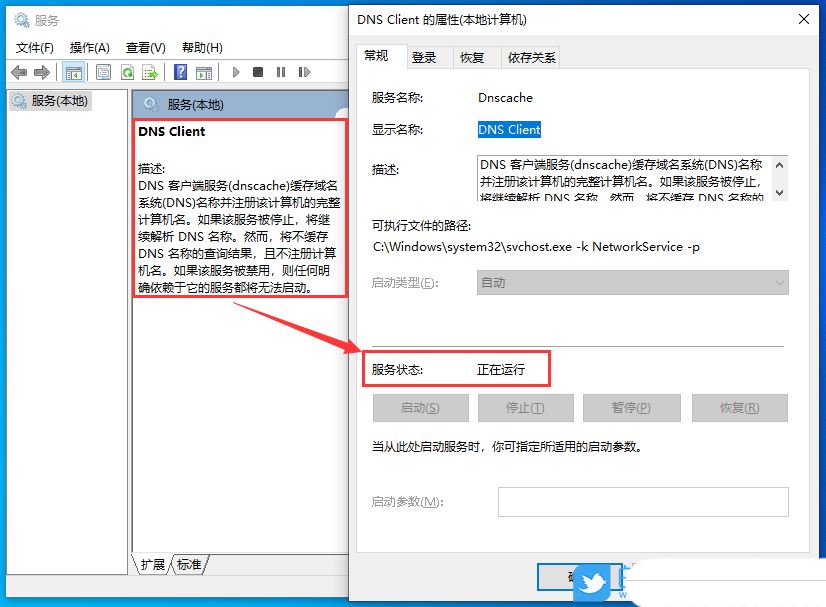This screenshot has height=607, width=826.
Task: Toggle the Show/Hide Console Tree icon
Action: tap(73, 71)
